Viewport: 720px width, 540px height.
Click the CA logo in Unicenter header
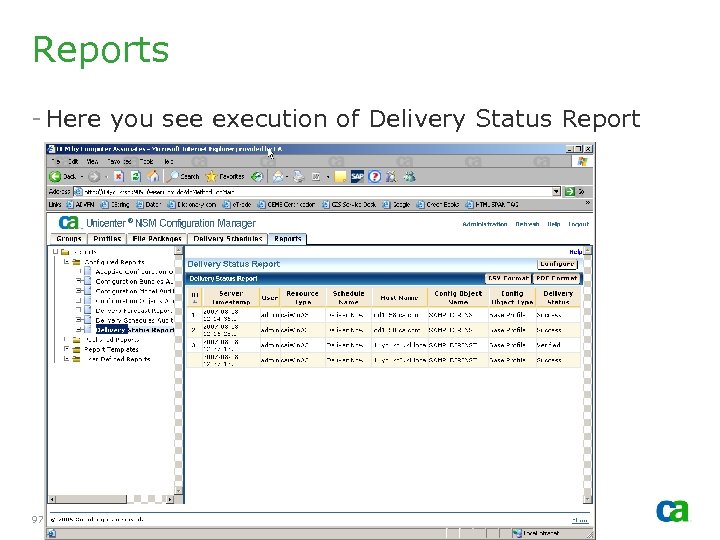click(x=69, y=223)
